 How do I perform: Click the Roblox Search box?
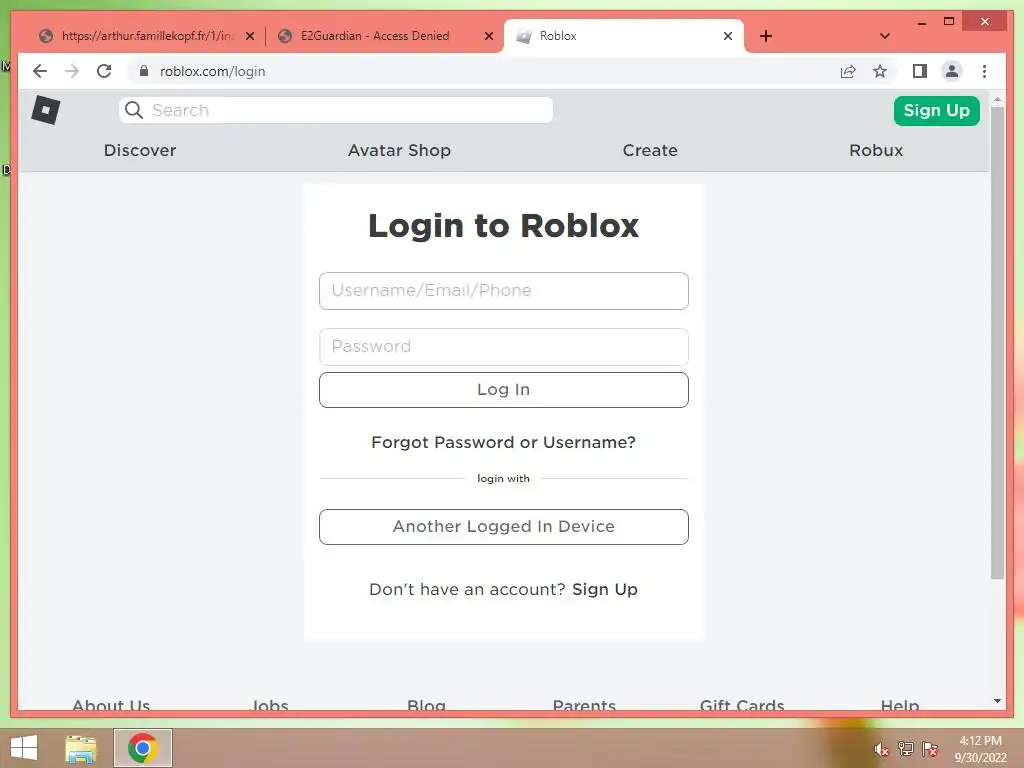336,110
